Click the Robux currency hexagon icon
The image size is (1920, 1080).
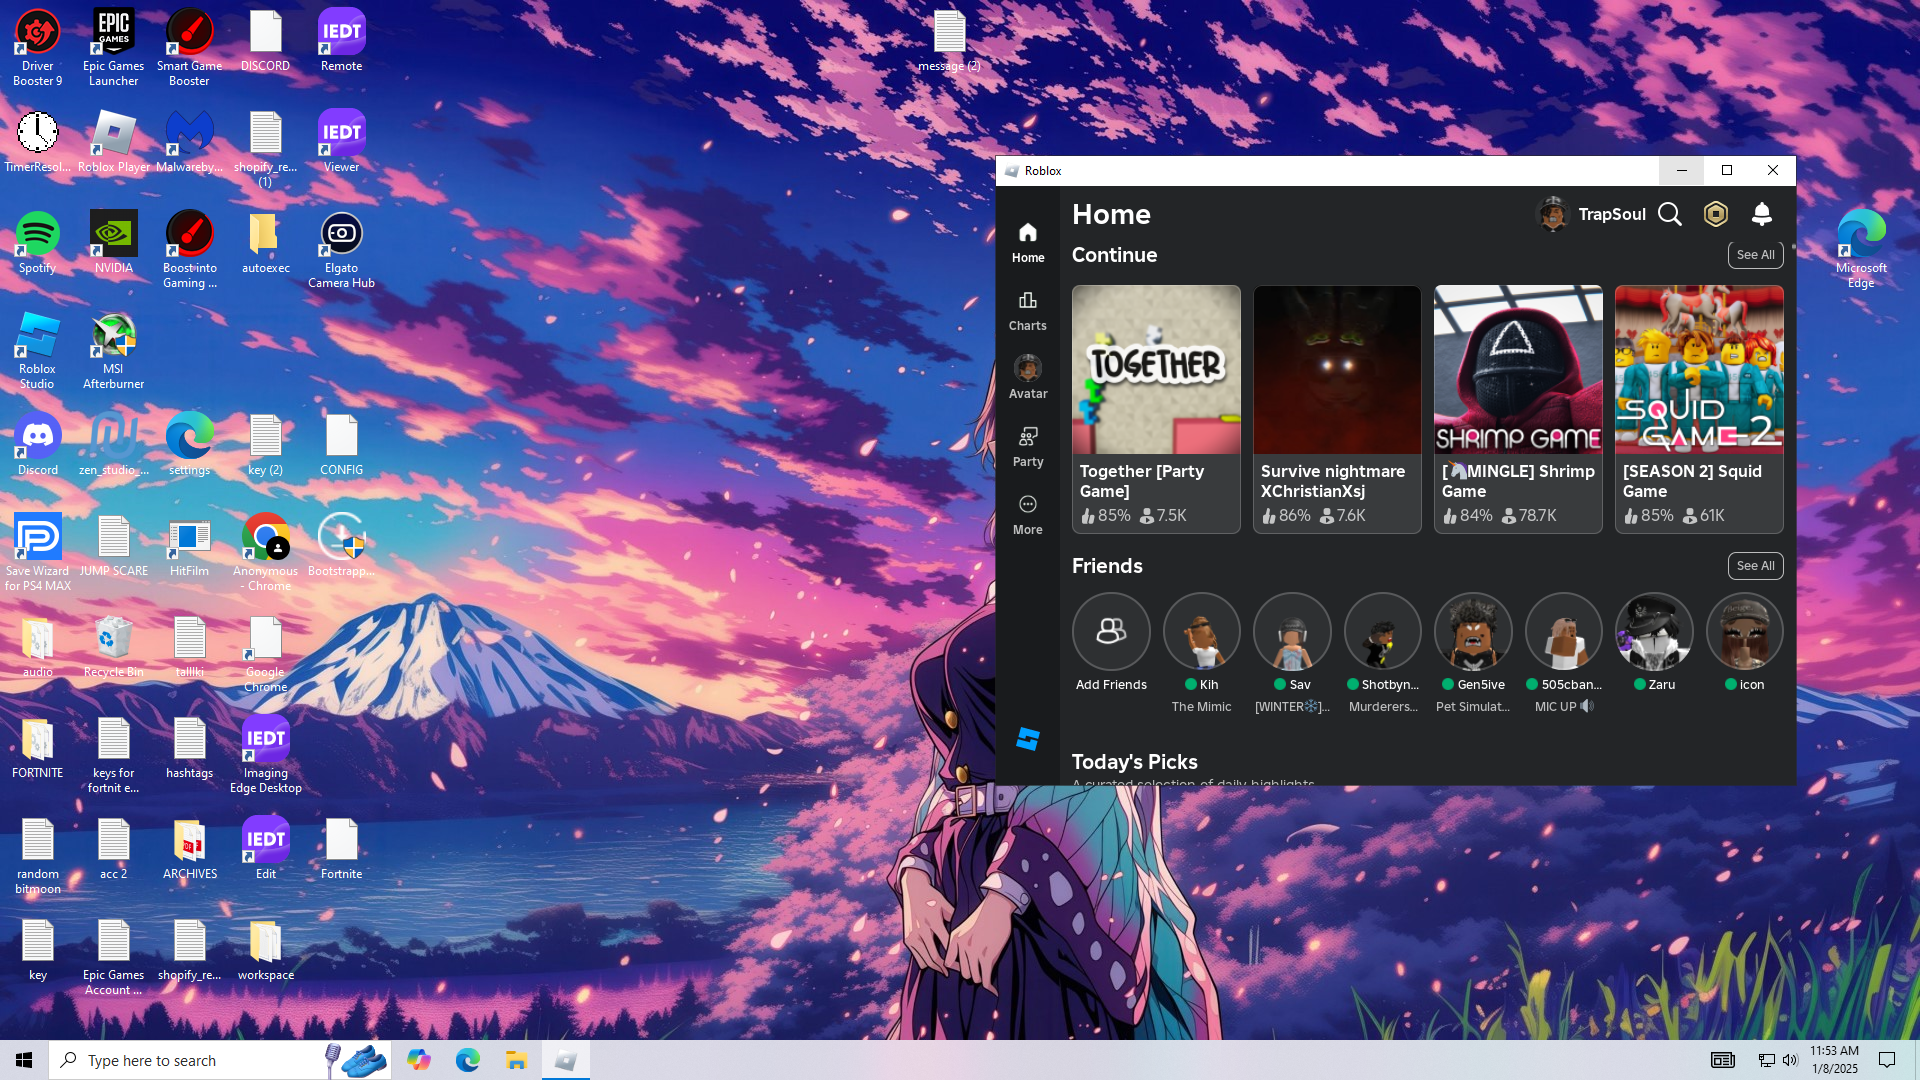[x=1716, y=214]
